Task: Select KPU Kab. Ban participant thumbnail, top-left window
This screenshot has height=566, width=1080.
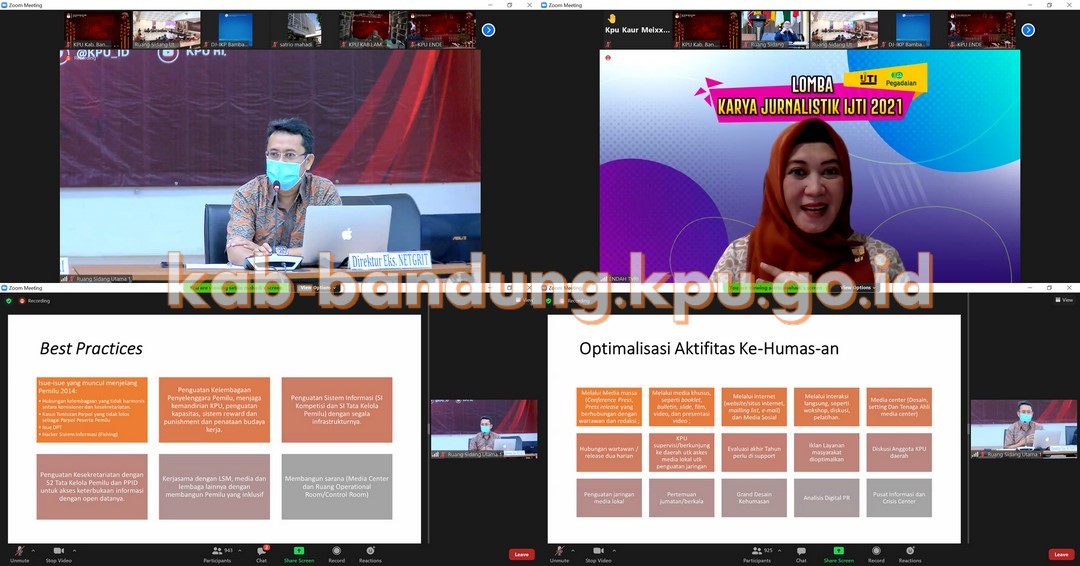Action: pos(98,30)
